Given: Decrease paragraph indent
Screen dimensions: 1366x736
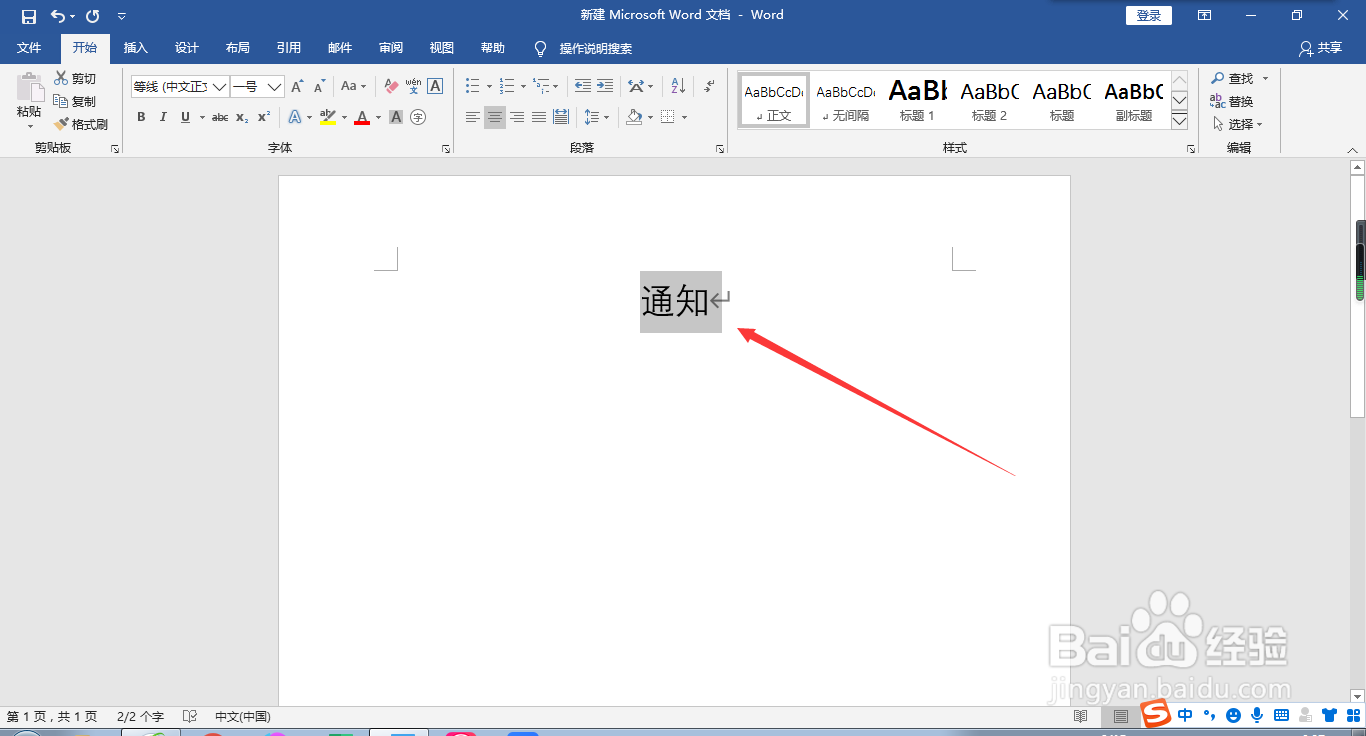Looking at the screenshot, I should (x=583, y=87).
